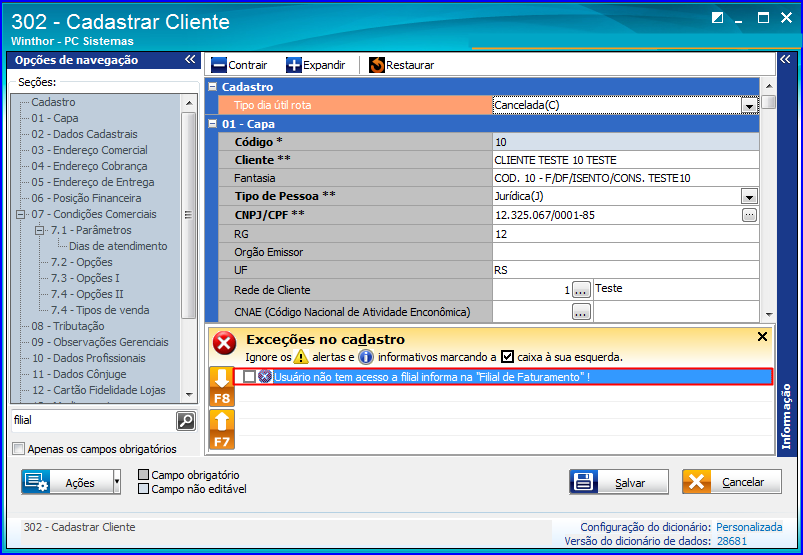Click the sections tree scroll down arrow
Viewport: 803px width, 555px height.
189,395
